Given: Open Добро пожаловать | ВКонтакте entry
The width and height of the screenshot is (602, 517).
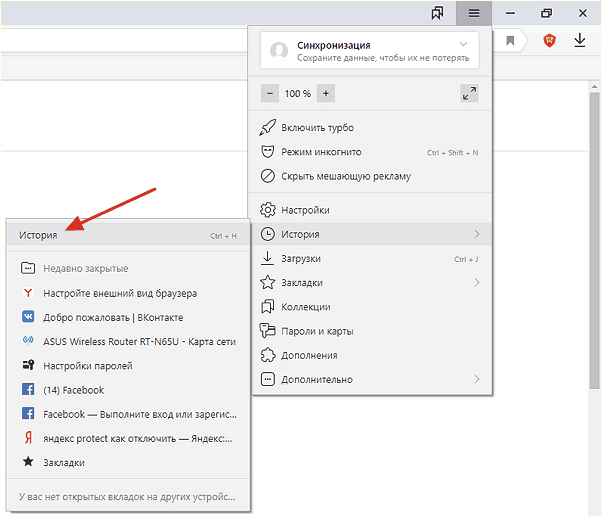Looking at the screenshot, I should (x=128, y=317).
